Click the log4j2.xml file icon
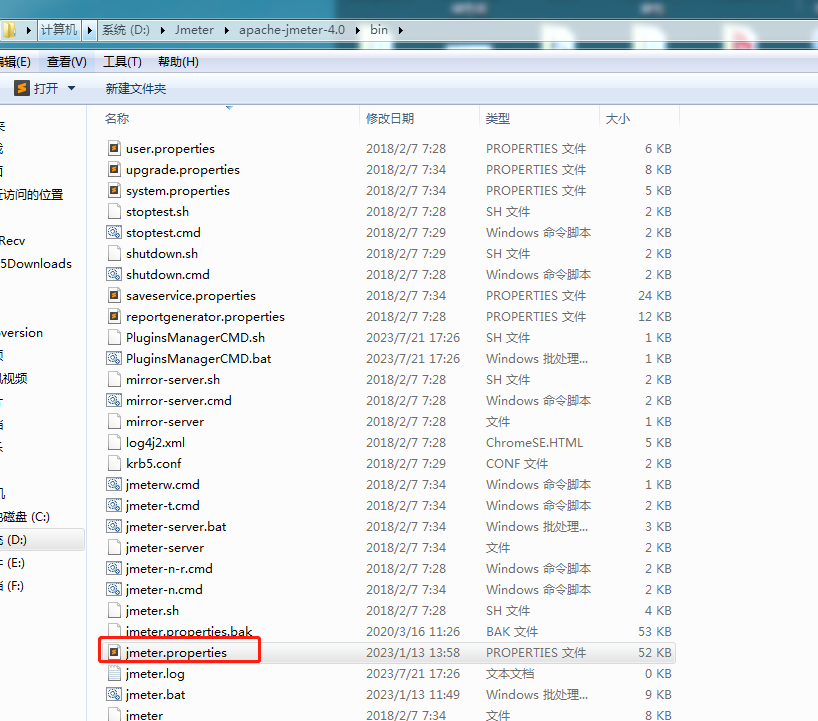 (x=113, y=442)
